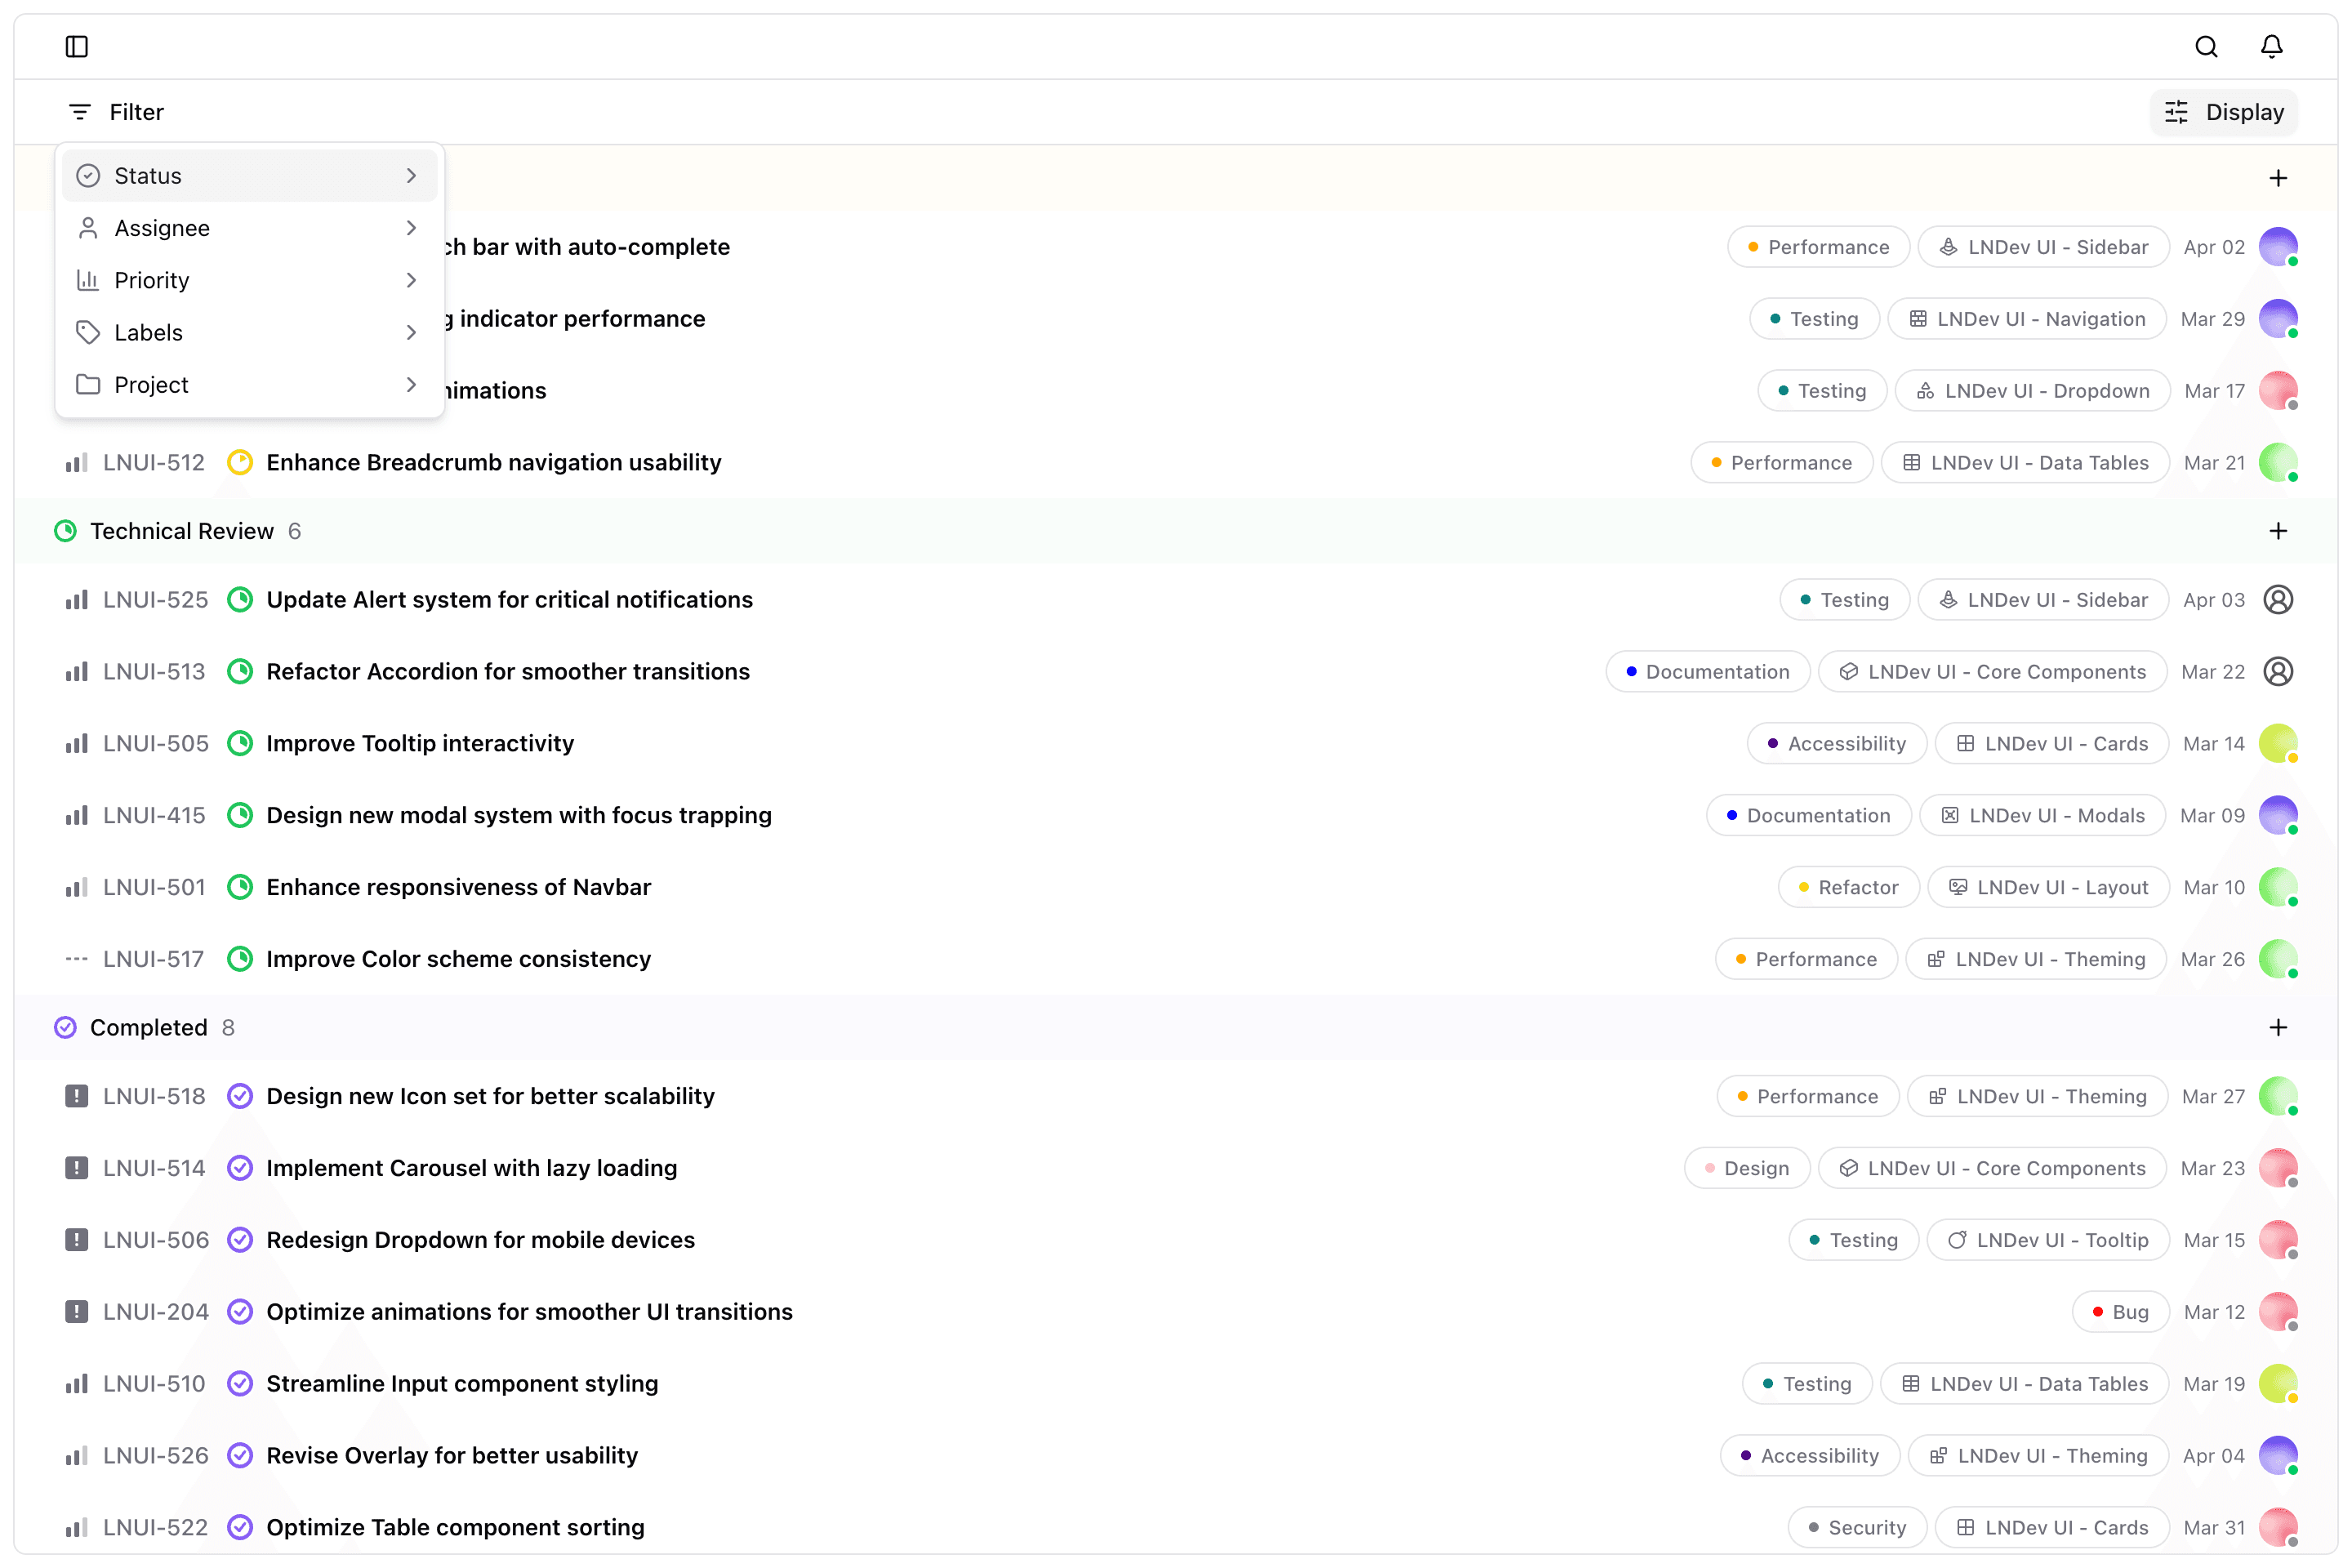Image resolution: width=2352 pixels, height=1568 pixels.
Task: Open the Display options
Action: (2223, 111)
